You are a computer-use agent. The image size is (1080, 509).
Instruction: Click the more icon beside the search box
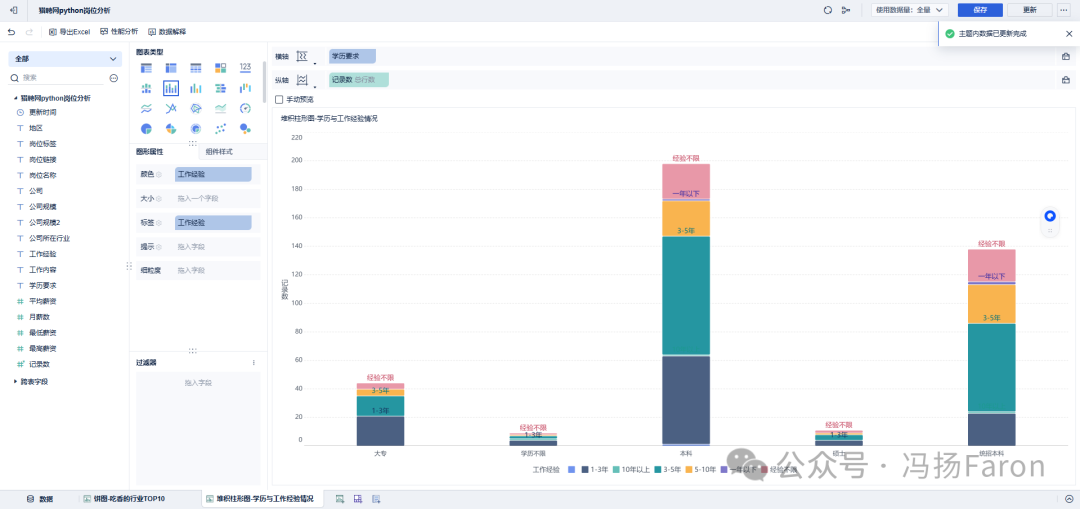[x=114, y=78]
